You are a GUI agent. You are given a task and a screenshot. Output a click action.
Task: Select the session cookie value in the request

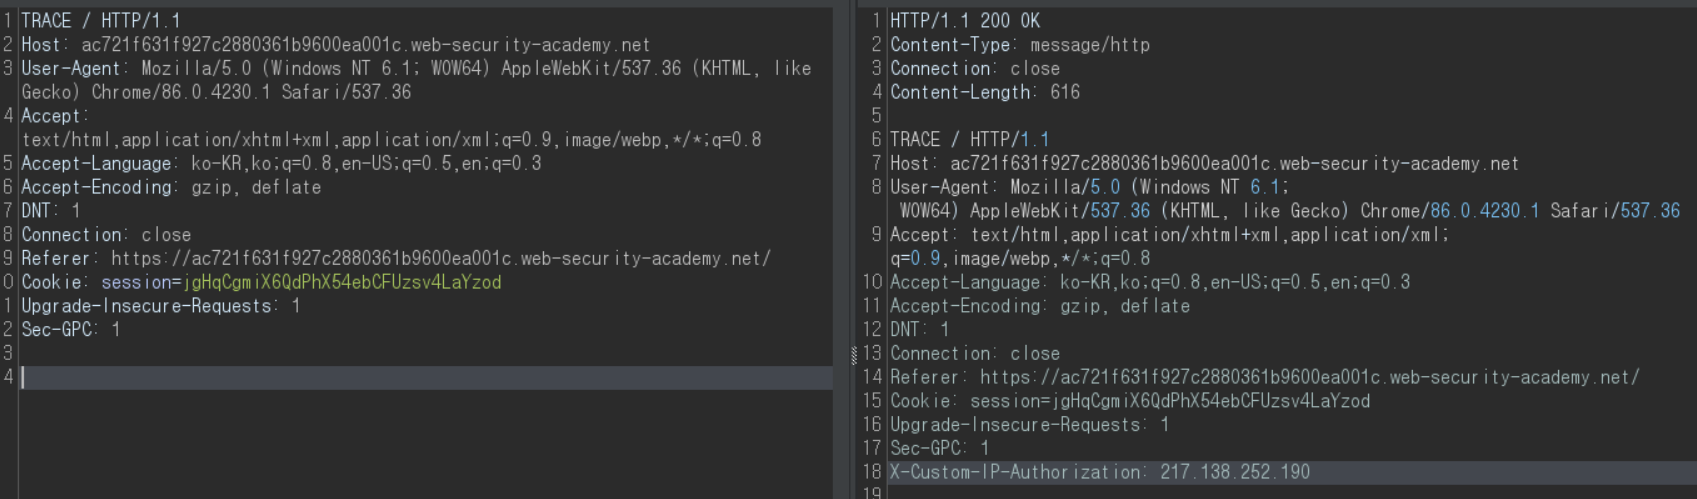pos(341,283)
